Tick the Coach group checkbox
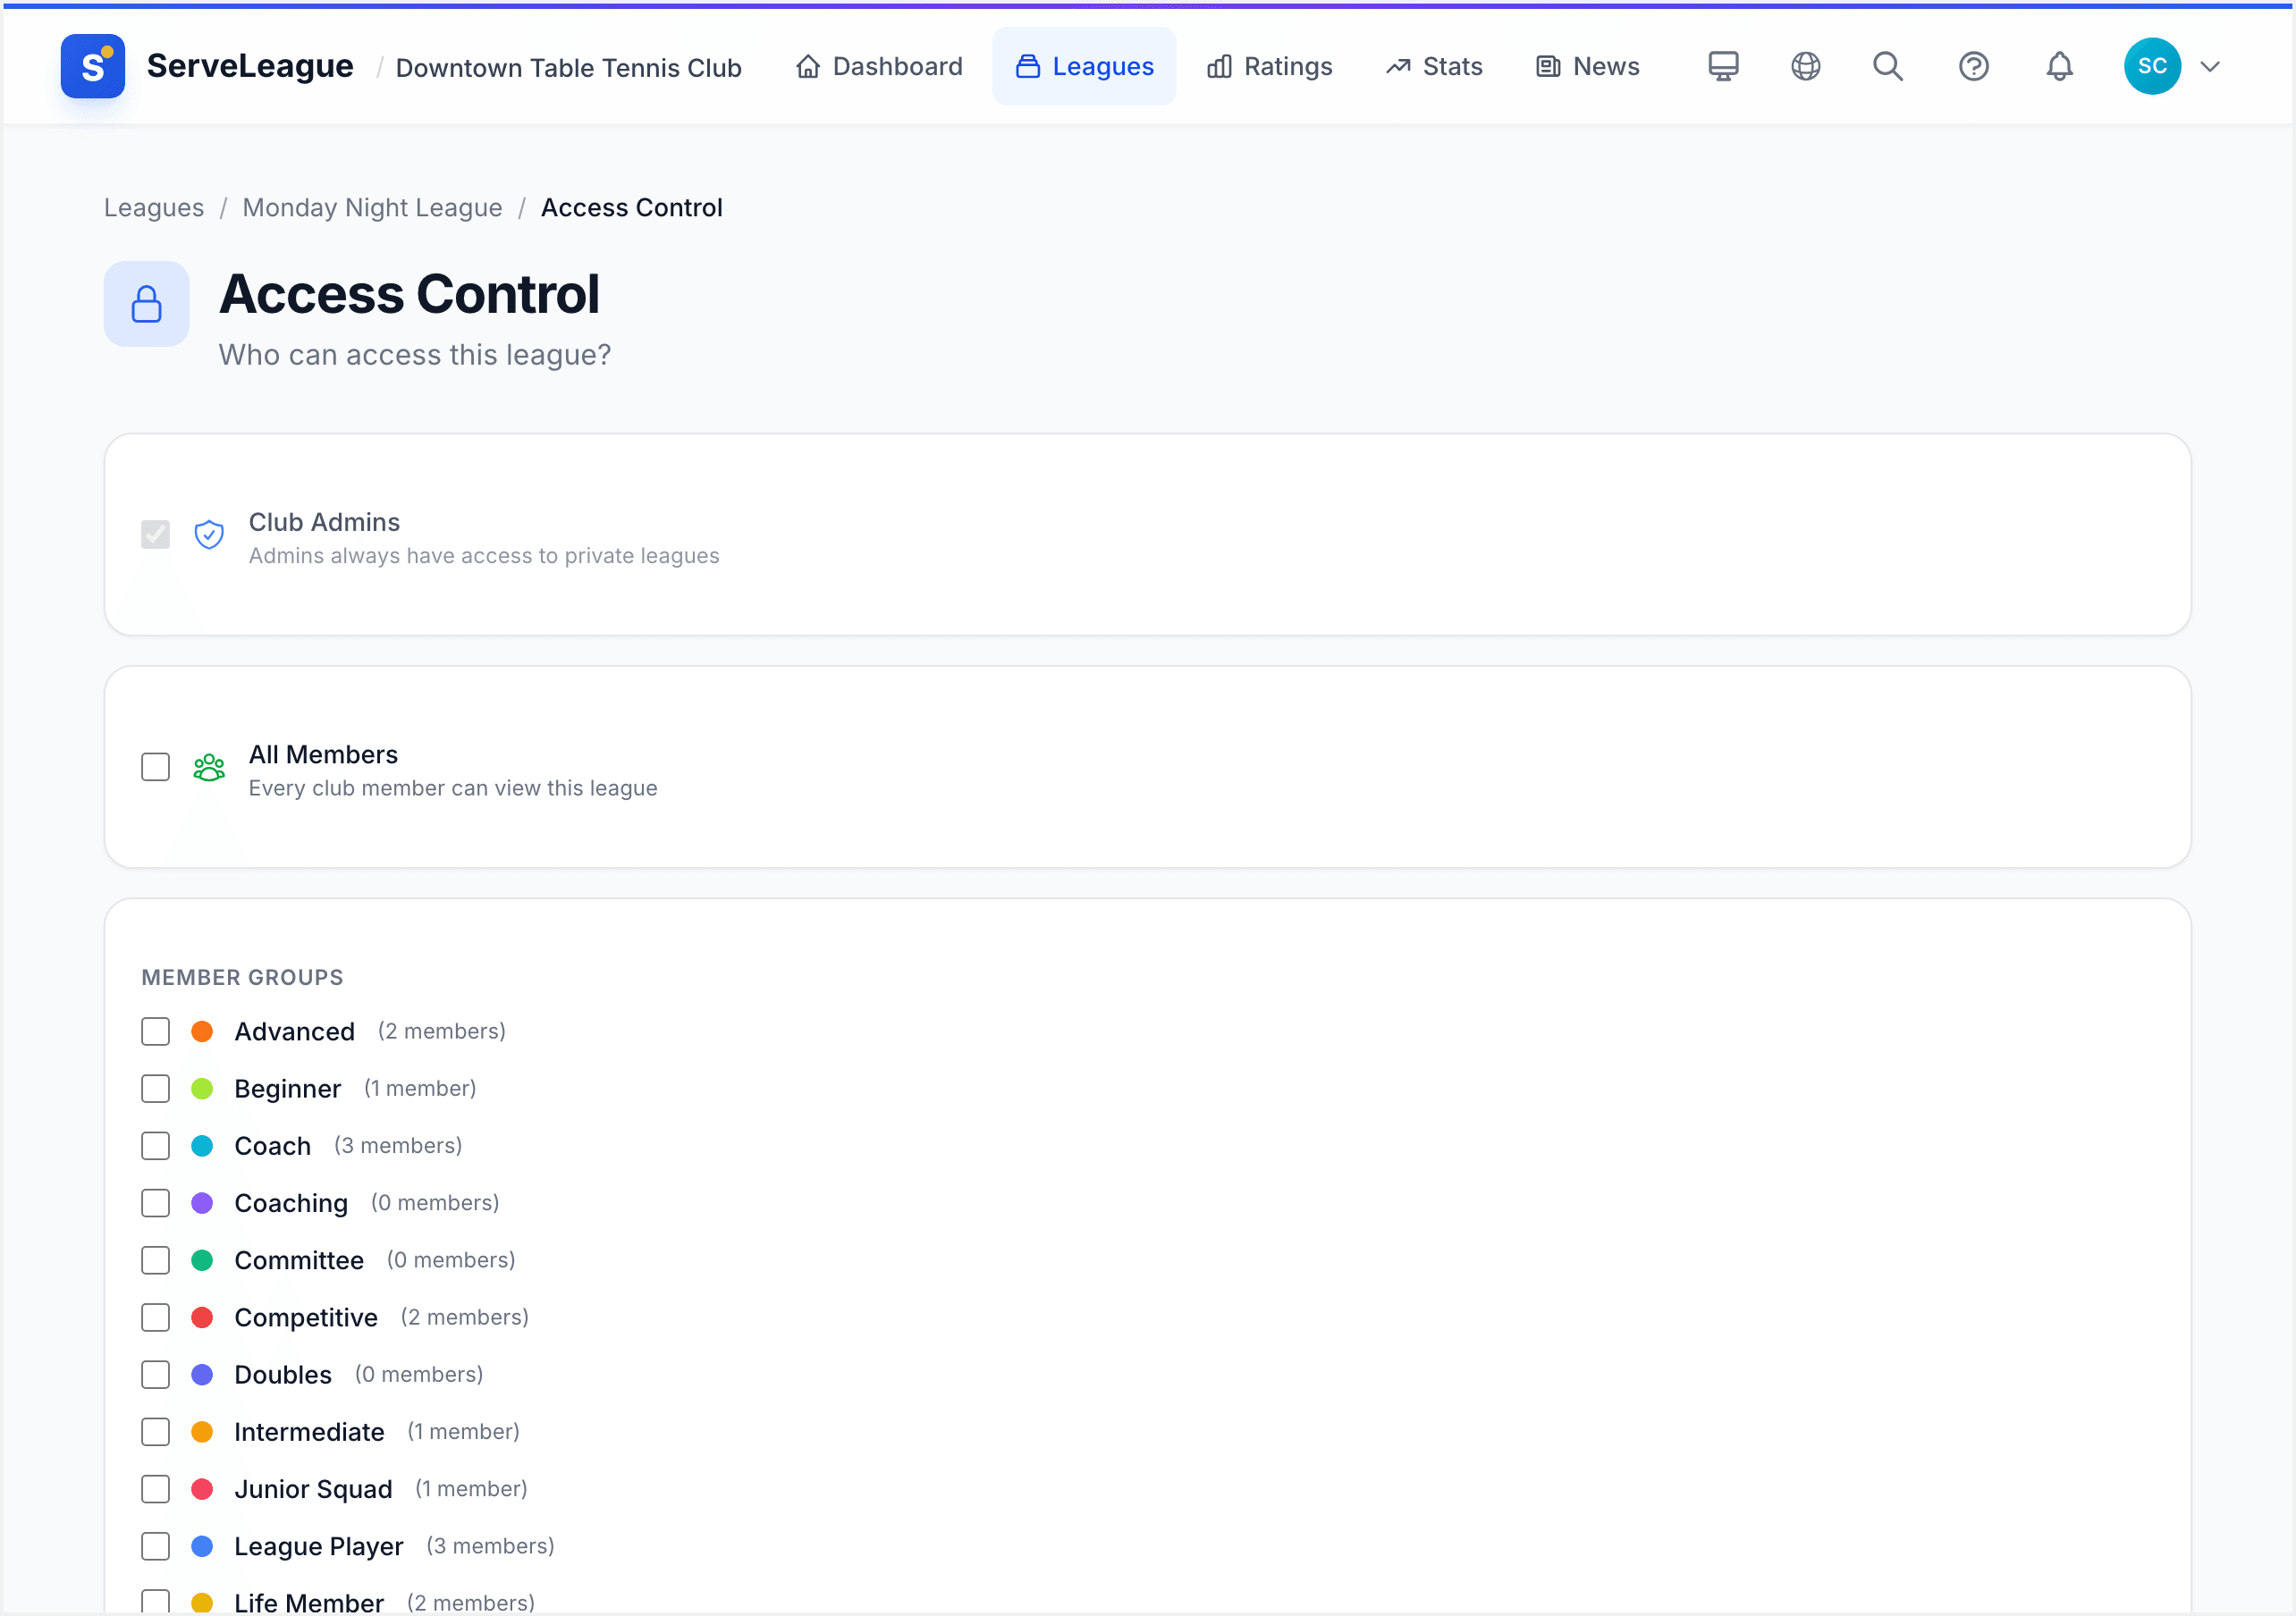Viewport: 2296px width, 1616px height. 155,1145
